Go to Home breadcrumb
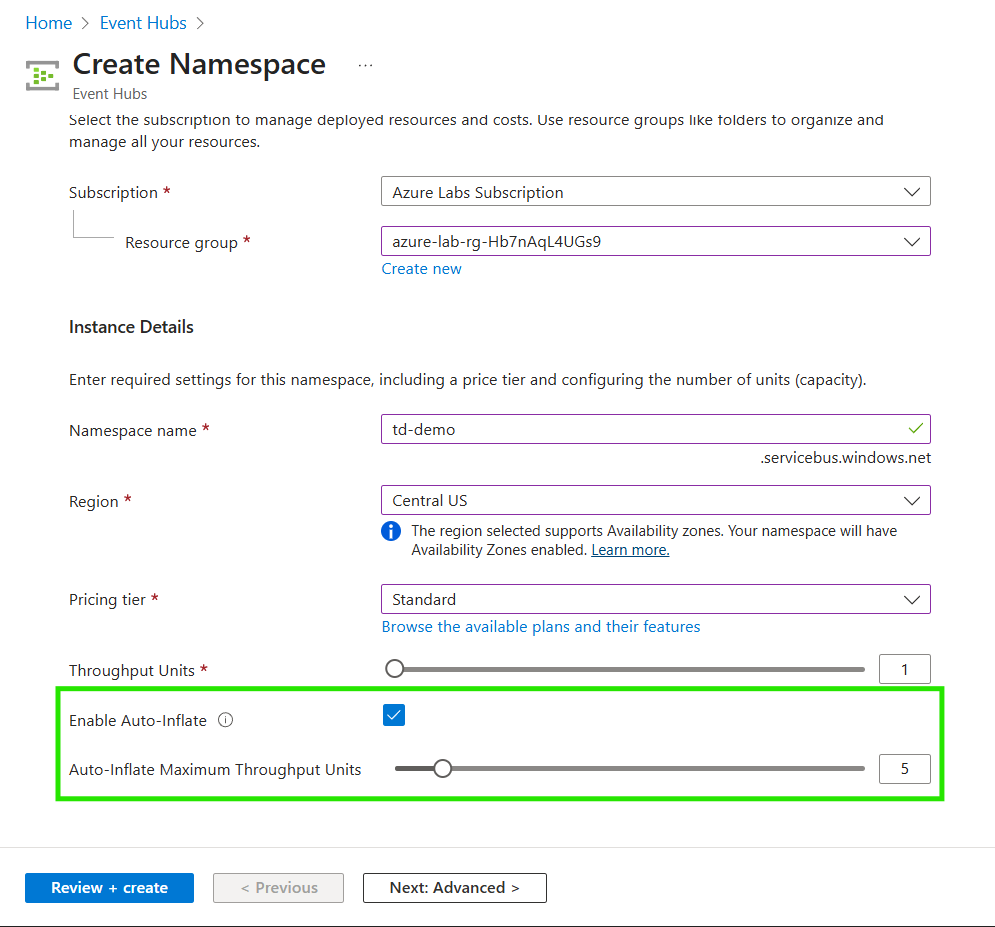The width and height of the screenshot is (995, 927). click(x=48, y=23)
